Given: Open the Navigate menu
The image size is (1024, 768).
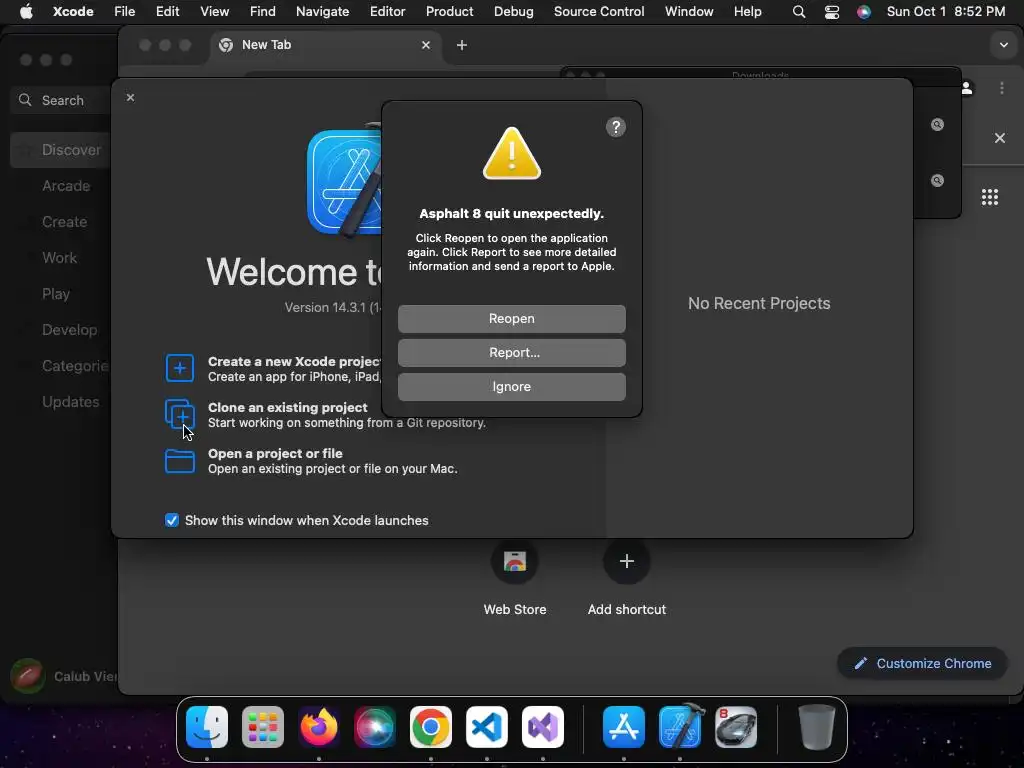Looking at the screenshot, I should (x=322, y=11).
